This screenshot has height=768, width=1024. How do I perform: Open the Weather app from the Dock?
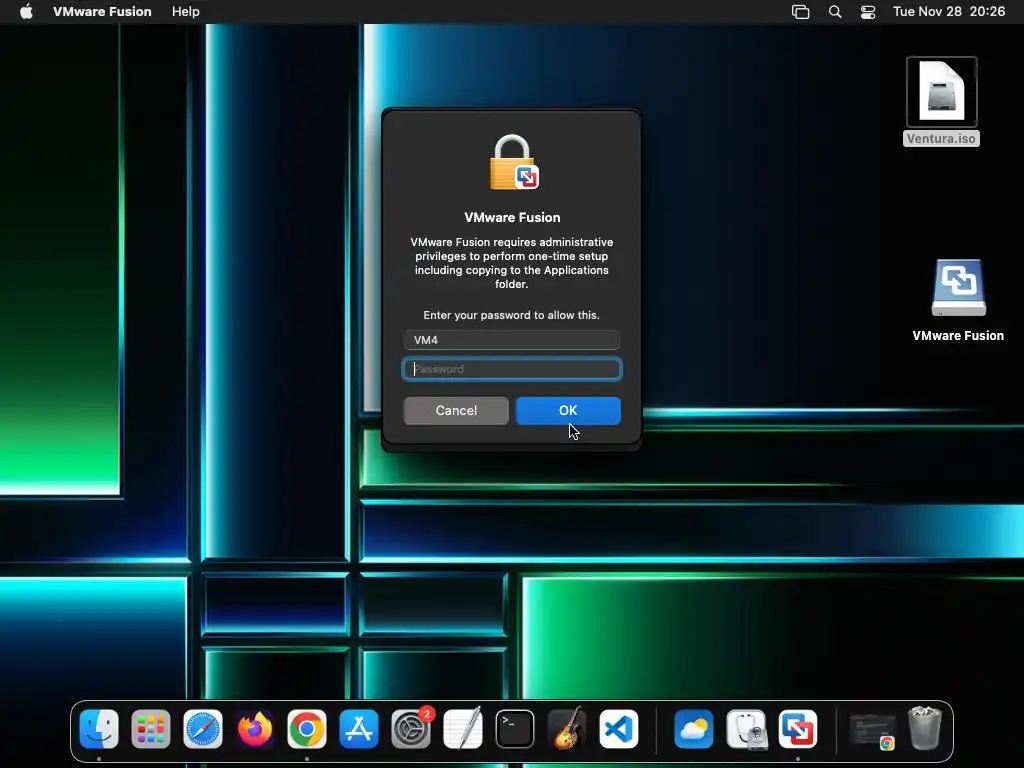click(694, 729)
